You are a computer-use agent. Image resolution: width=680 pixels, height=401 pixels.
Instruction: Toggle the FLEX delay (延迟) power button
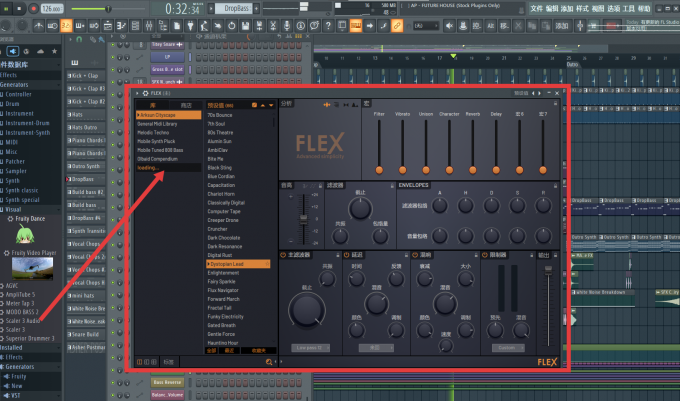tap(347, 255)
